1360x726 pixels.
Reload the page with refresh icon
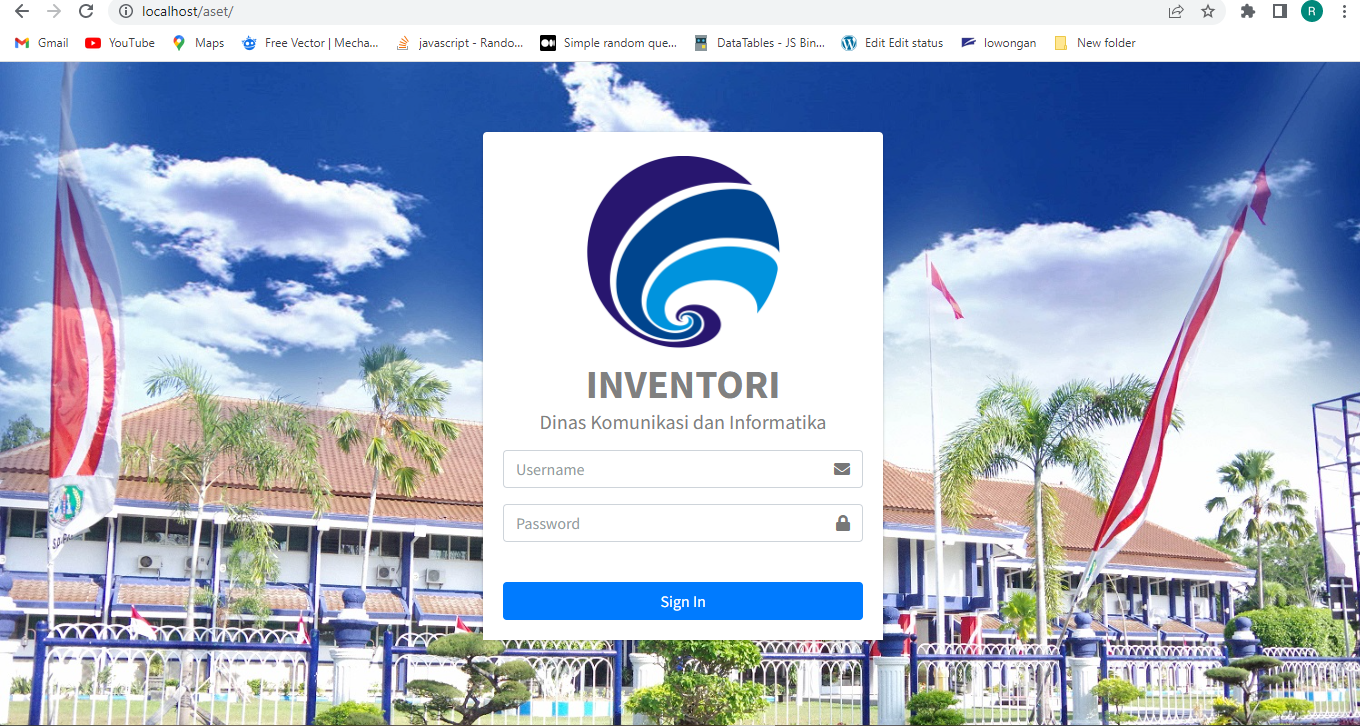tap(86, 11)
